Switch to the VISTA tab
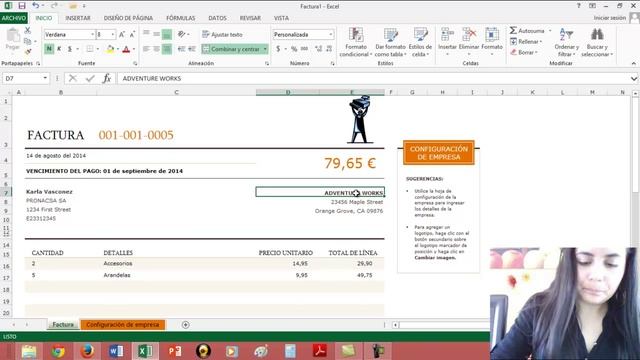Screen dimensions: 640x360 click(281, 18)
